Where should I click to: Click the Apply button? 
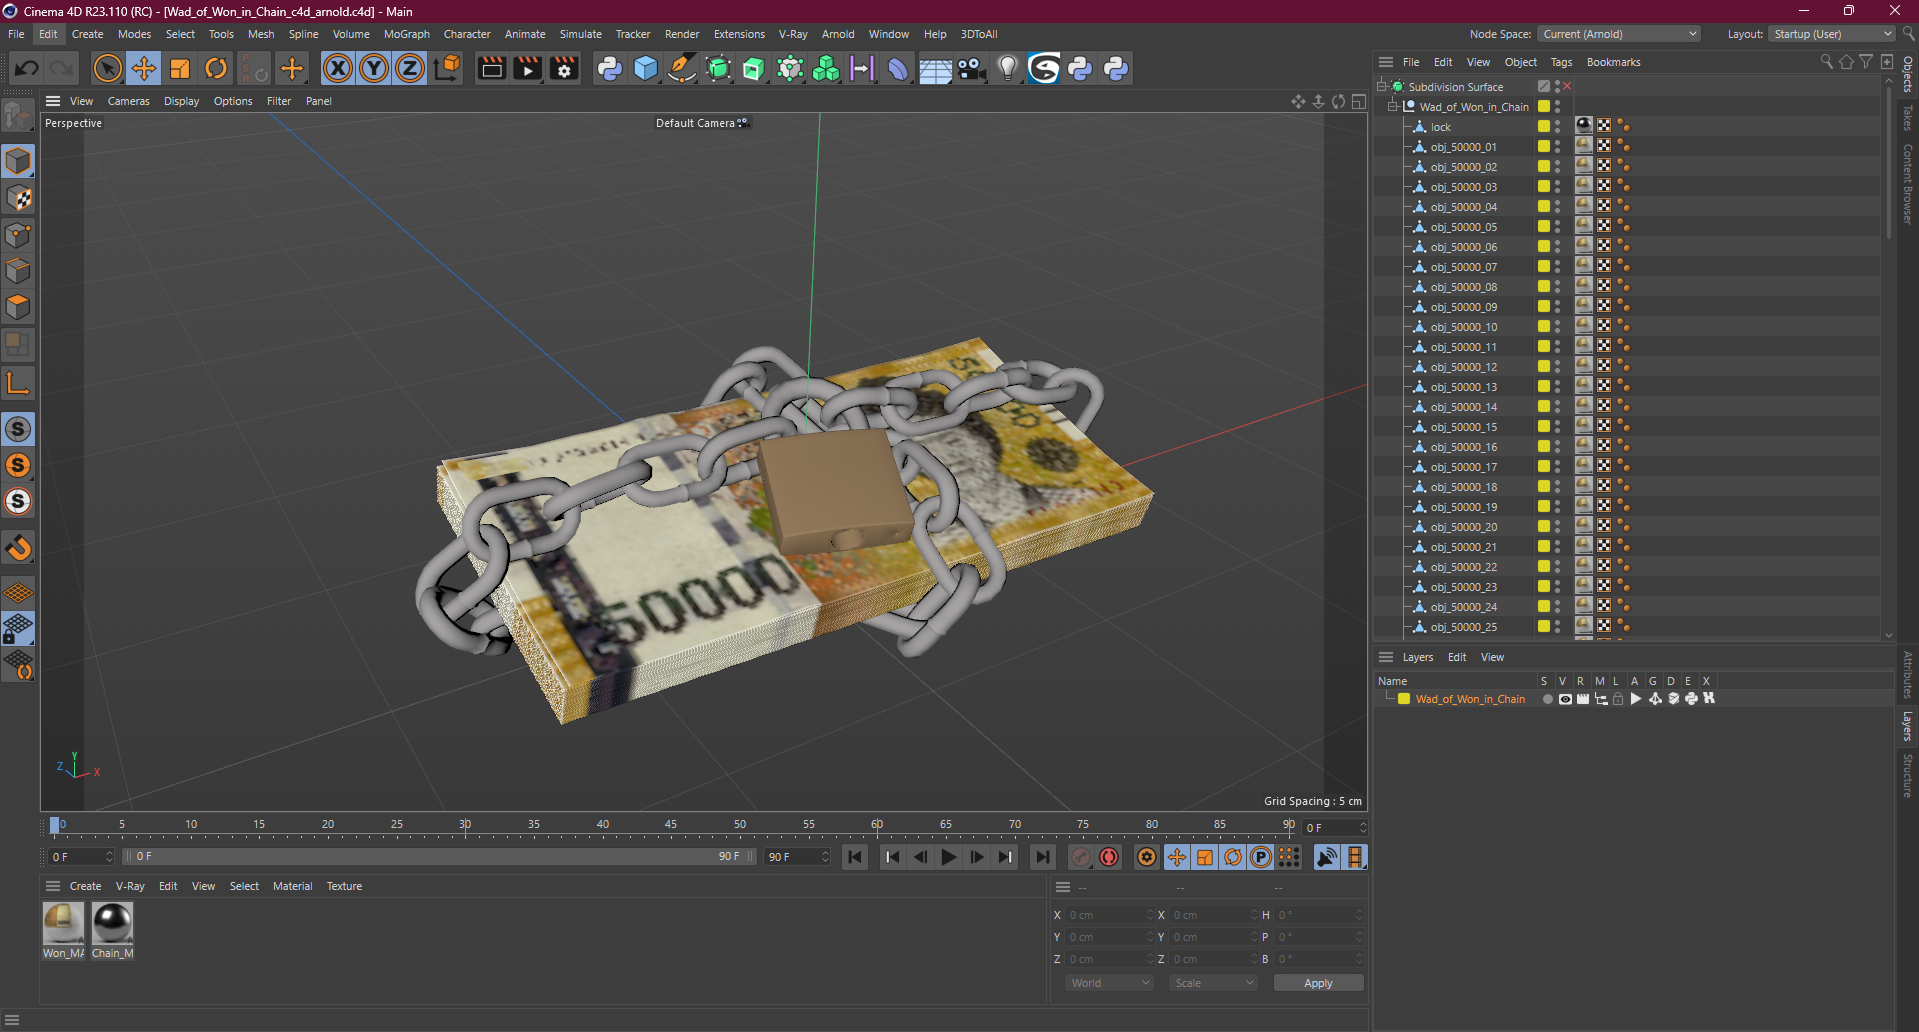point(1318,983)
